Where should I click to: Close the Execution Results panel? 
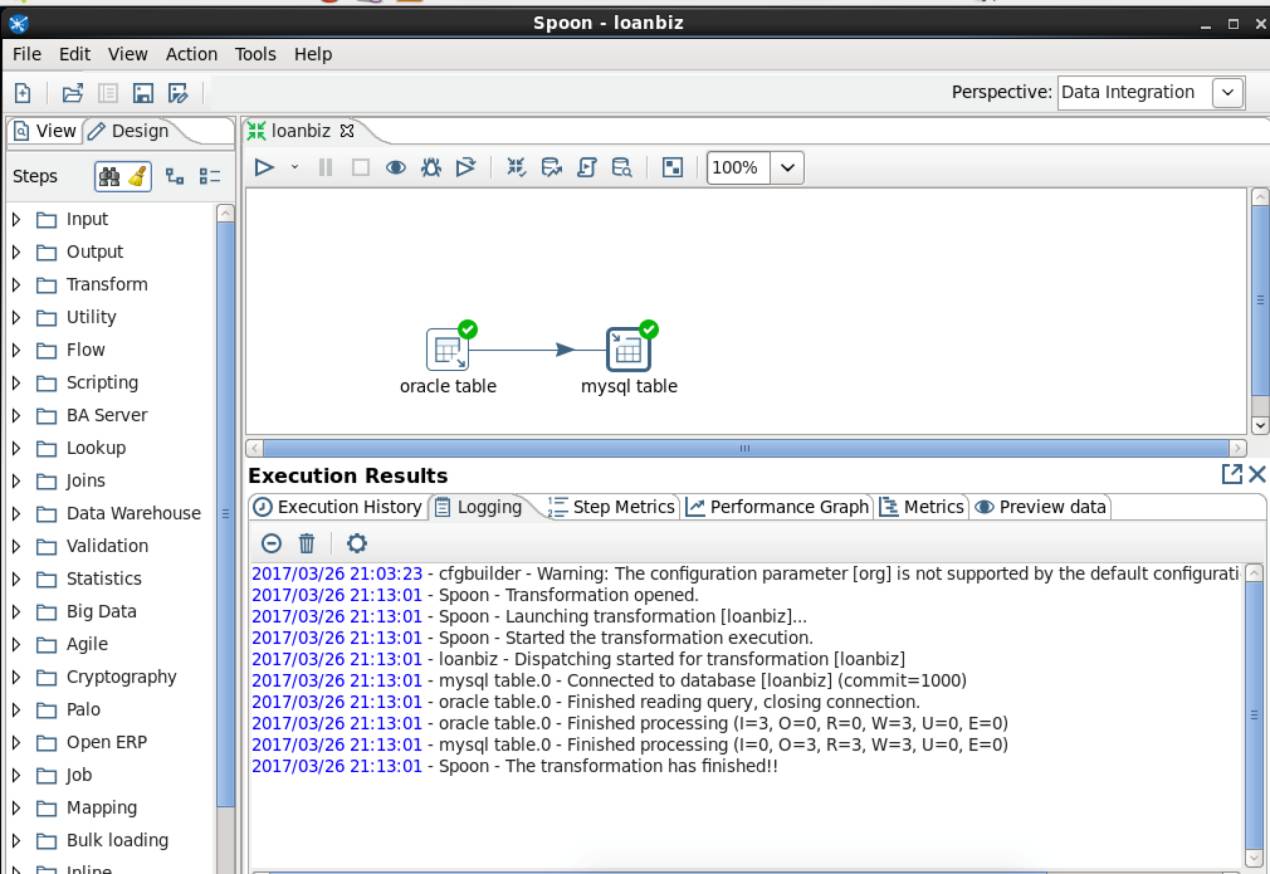[x=1257, y=474]
